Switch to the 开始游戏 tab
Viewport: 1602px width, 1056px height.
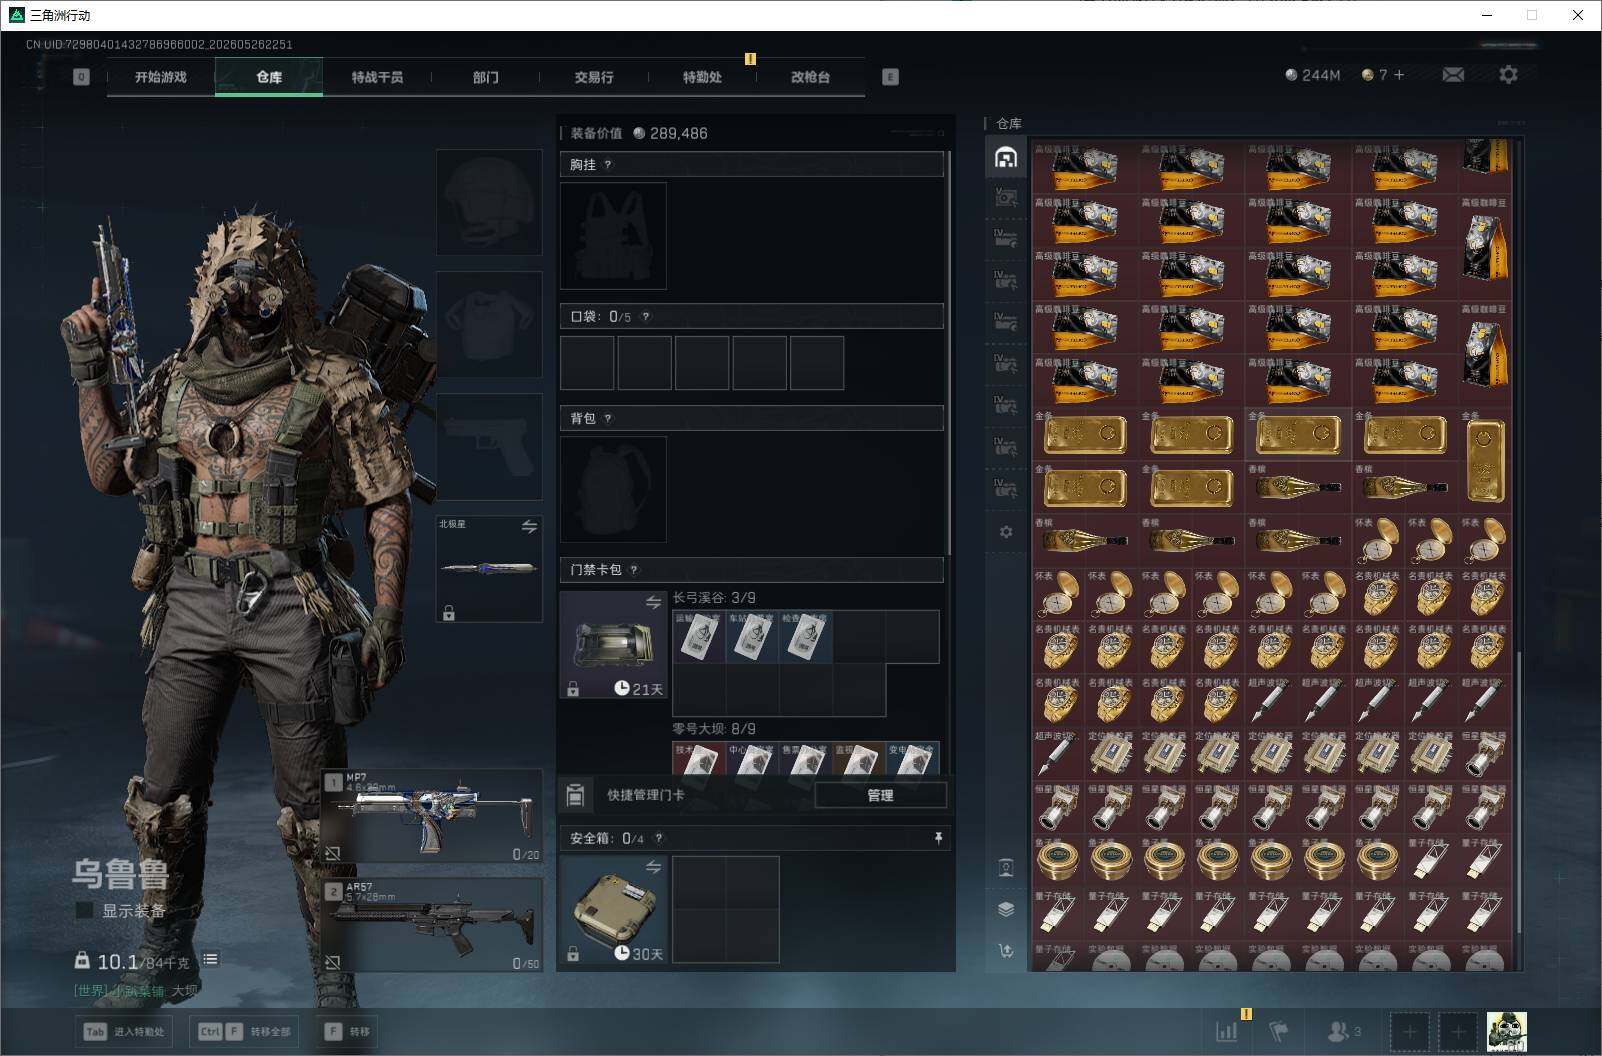[161, 77]
